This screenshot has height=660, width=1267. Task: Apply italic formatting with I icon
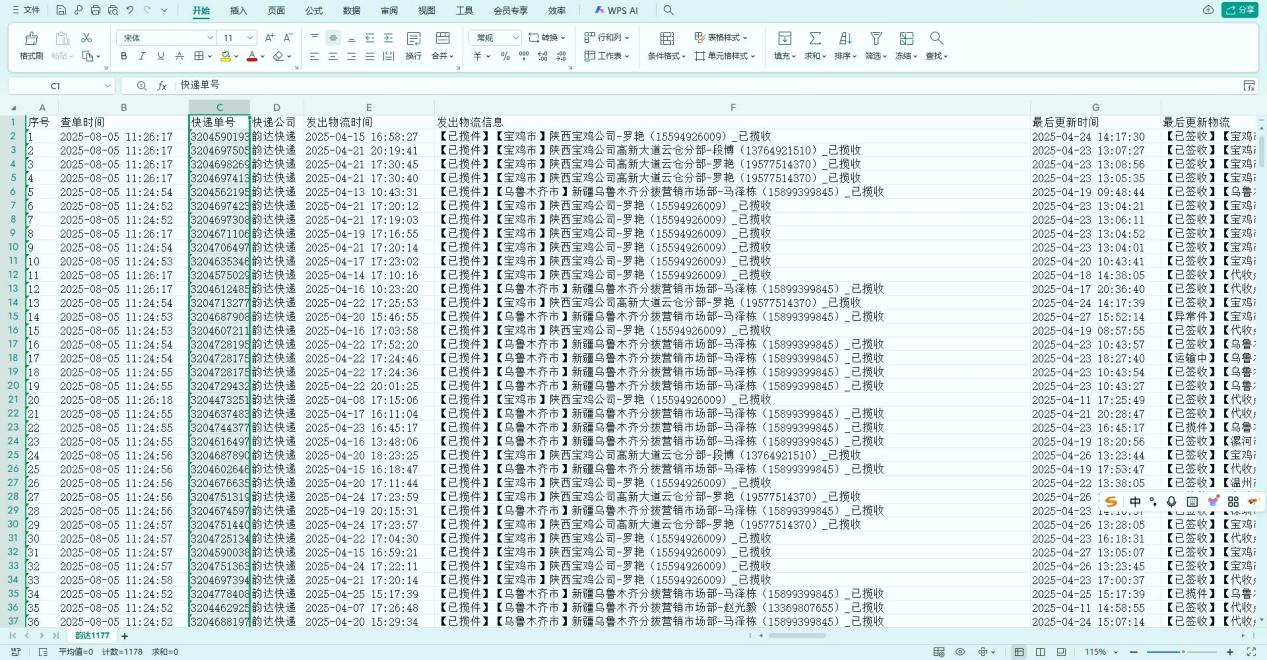click(142, 56)
